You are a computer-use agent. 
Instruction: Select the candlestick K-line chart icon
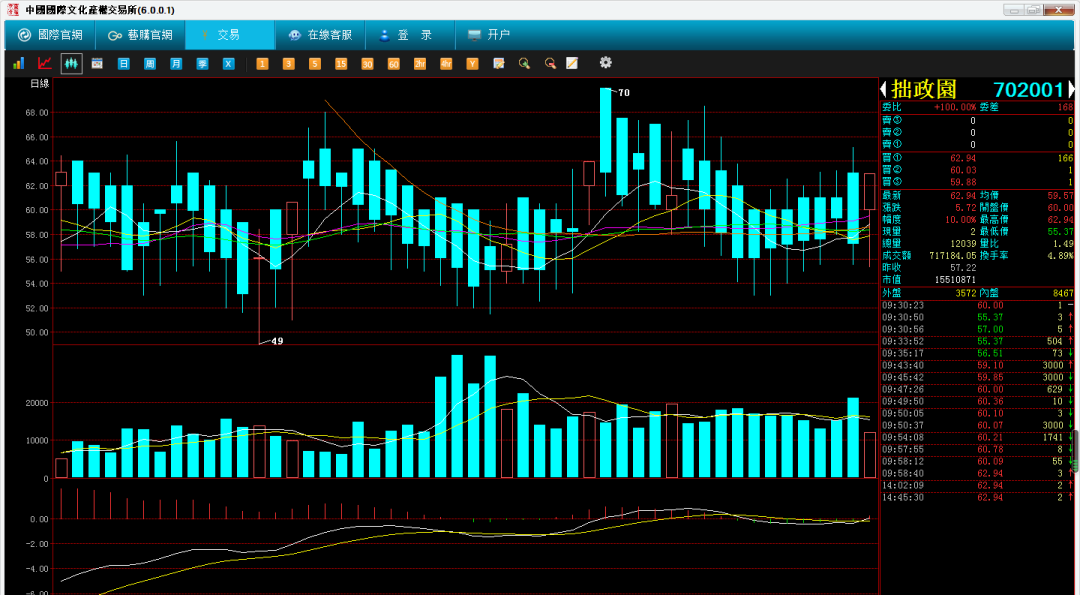coord(71,63)
